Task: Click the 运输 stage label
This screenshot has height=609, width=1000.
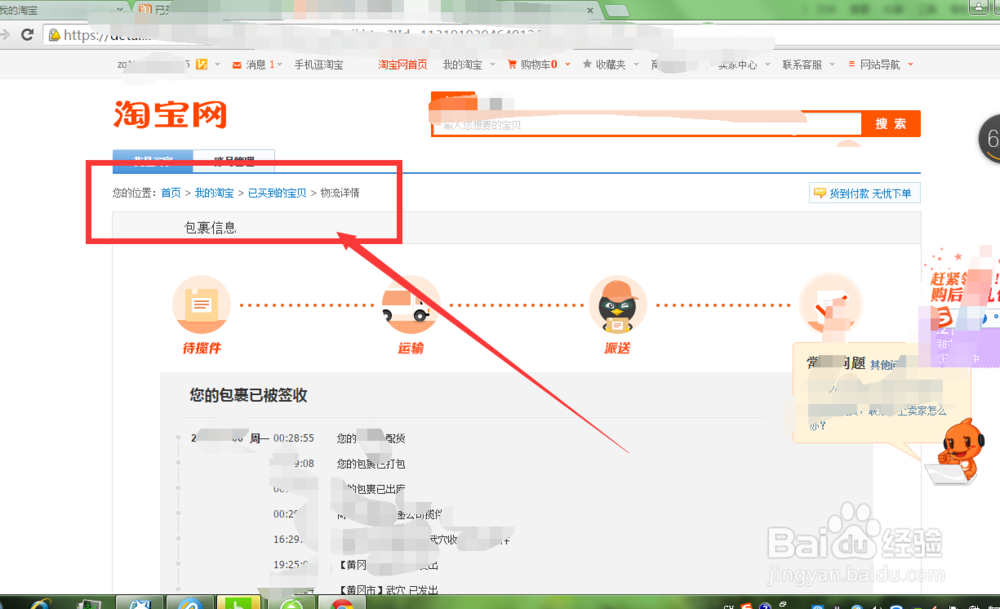Action: (410, 348)
